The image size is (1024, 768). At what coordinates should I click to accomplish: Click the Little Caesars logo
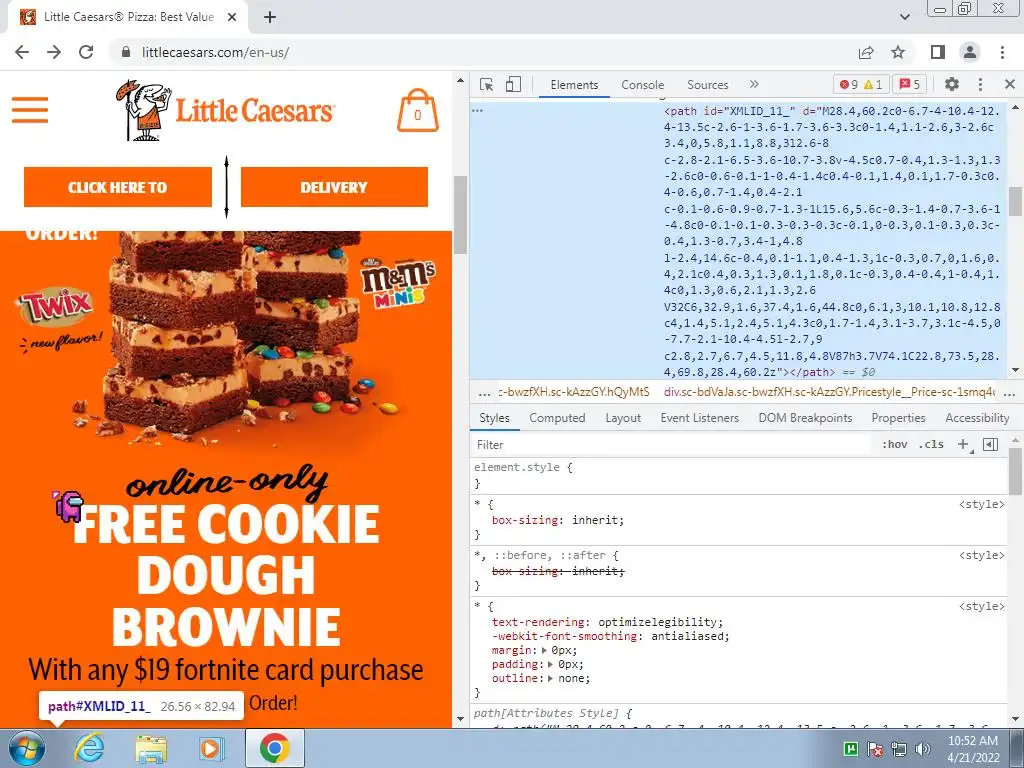pyautogui.click(x=225, y=110)
